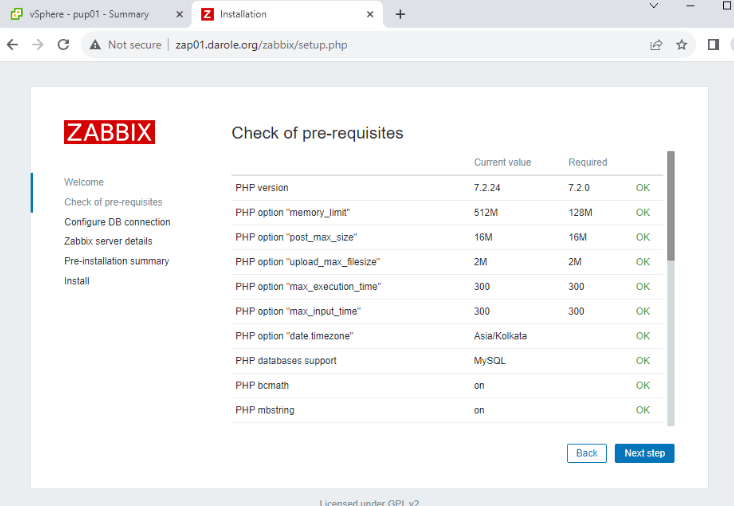Click the 128M required memory_limit value
Viewport: 734px width, 506px height.
tap(580, 213)
